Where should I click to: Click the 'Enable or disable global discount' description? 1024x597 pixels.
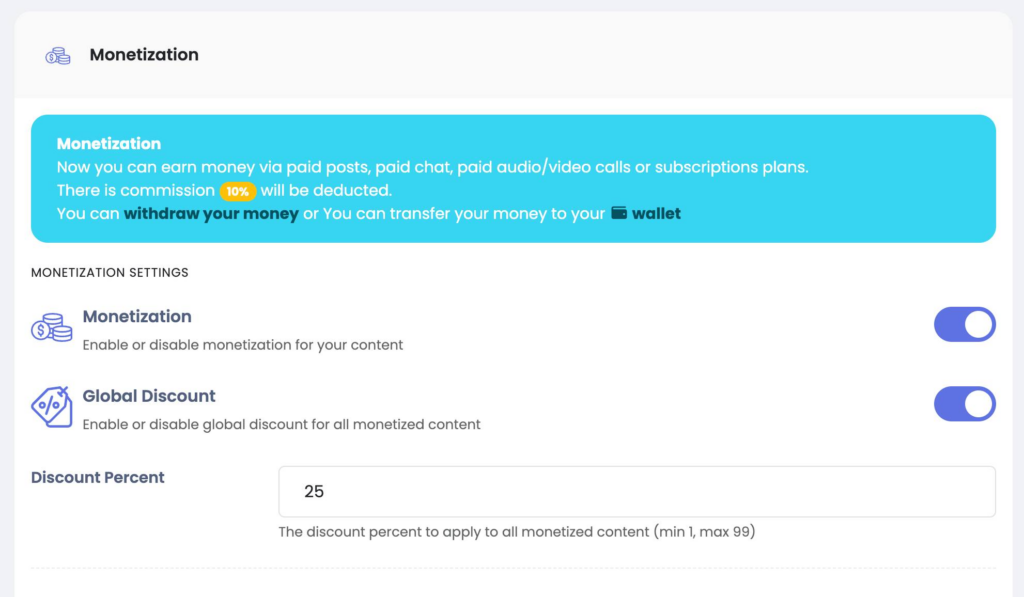[x=281, y=425]
